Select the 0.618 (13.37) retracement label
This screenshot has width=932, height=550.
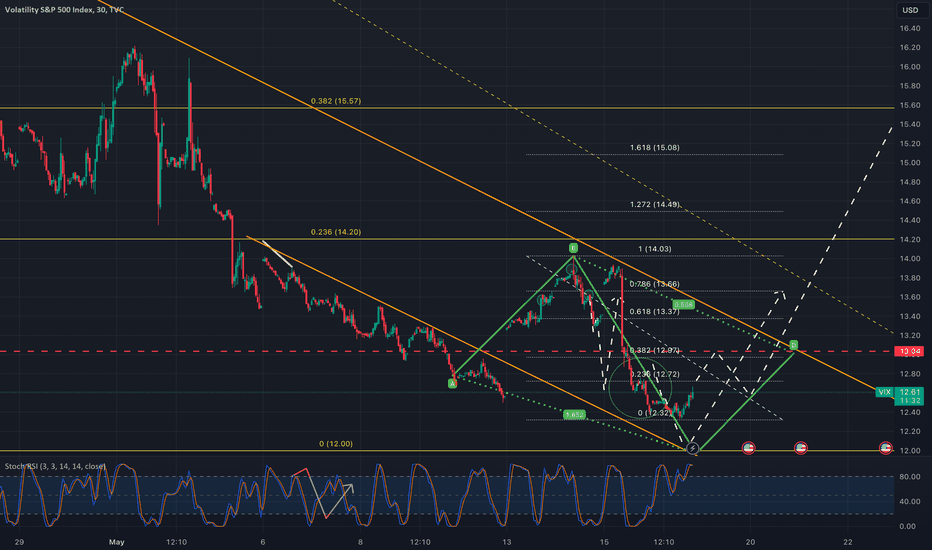(654, 312)
